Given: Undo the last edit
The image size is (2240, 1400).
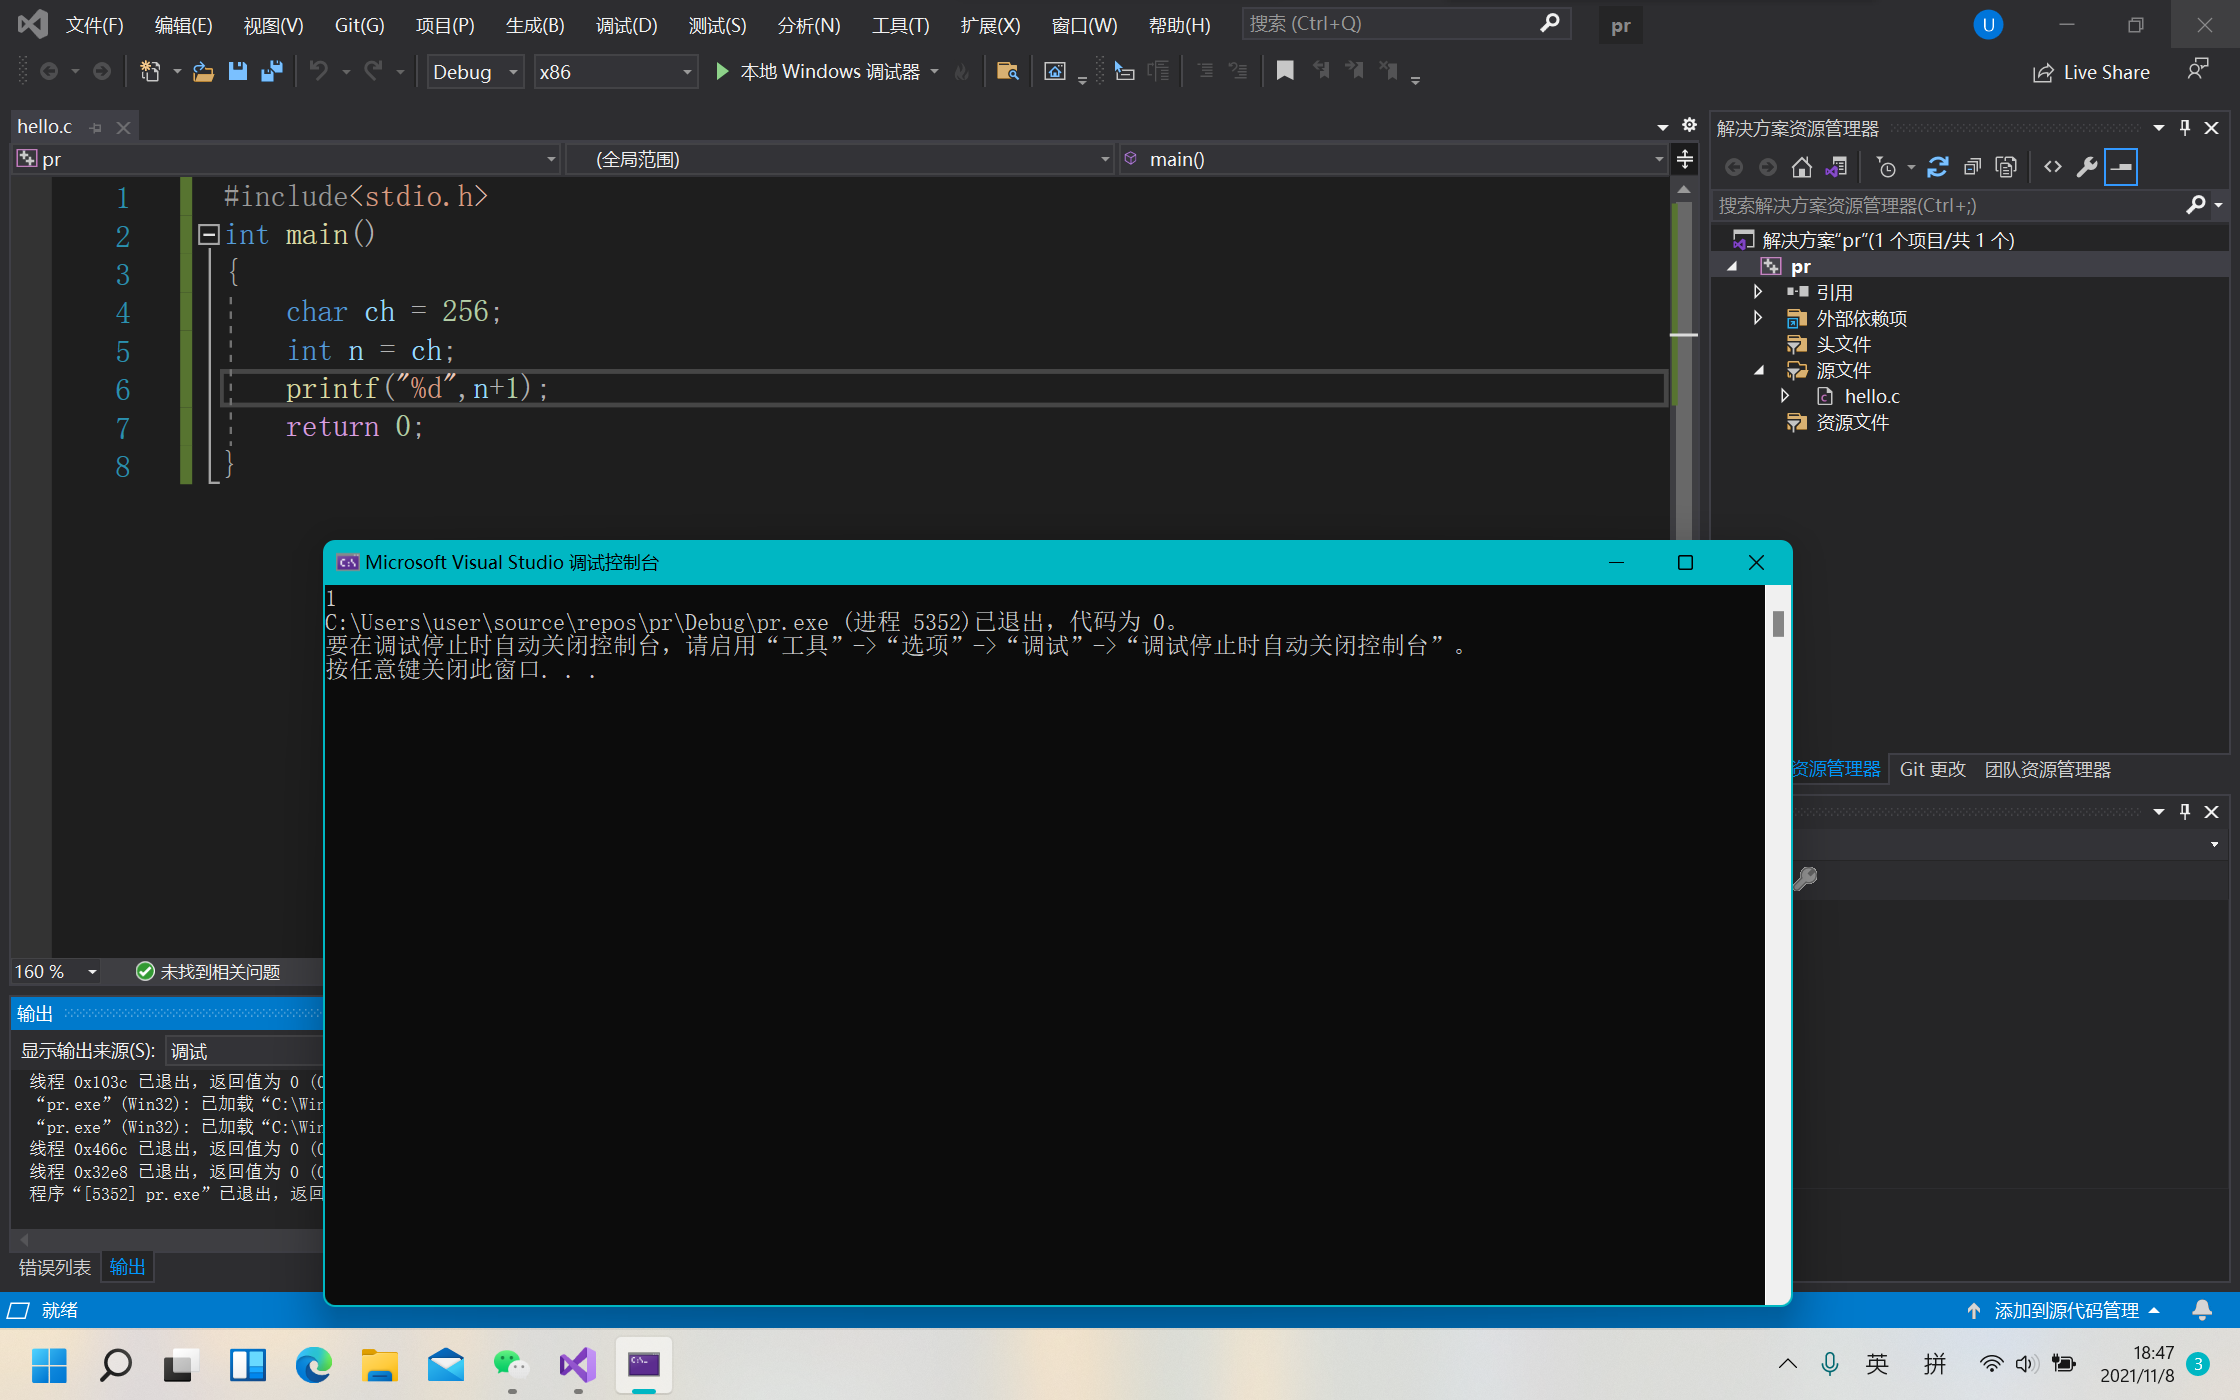Looking at the screenshot, I should click(x=318, y=71).
